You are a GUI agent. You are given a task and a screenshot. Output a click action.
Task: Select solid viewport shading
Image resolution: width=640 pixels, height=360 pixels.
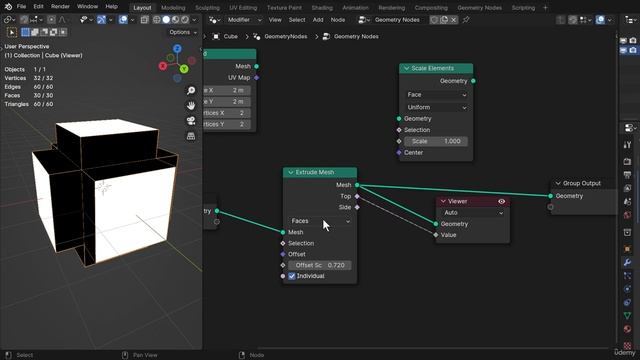click(x=166, y=20)
